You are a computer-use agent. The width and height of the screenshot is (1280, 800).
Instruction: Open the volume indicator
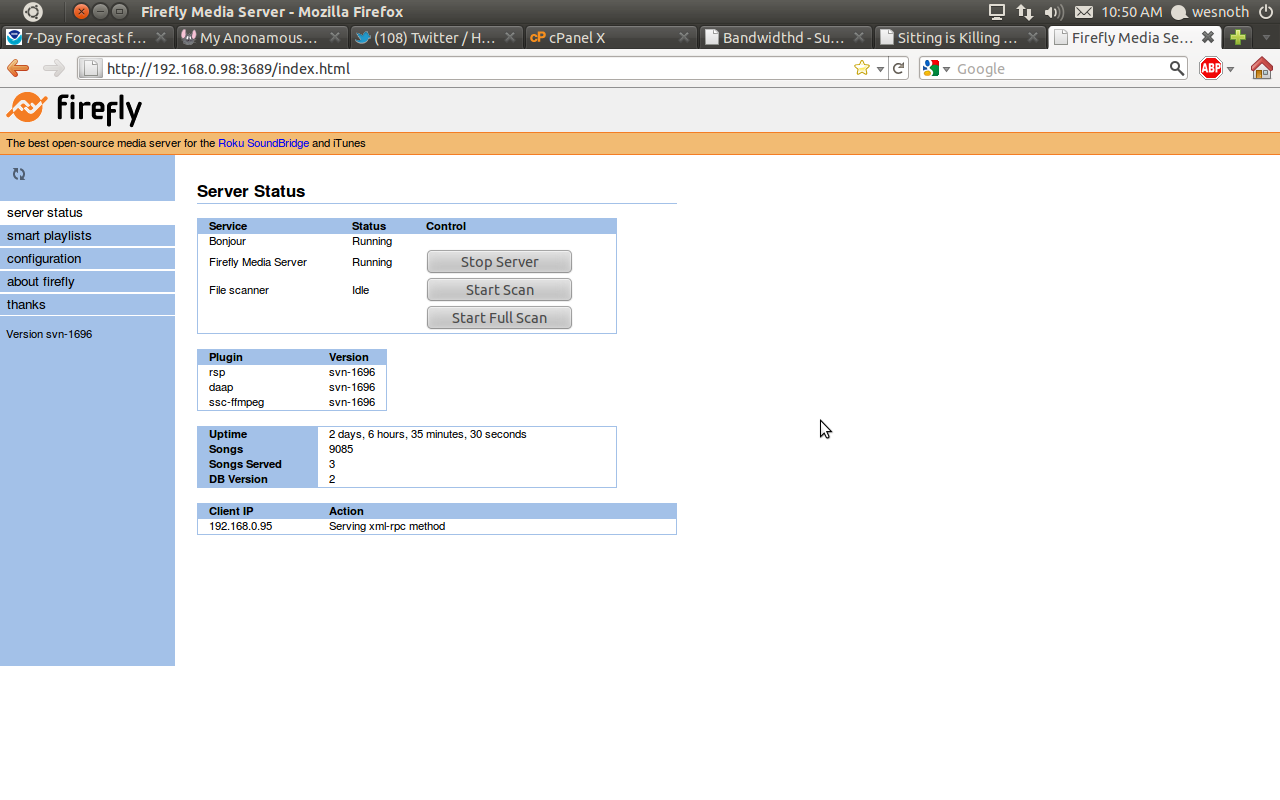pyautogui.click(x=1054, y=12)
